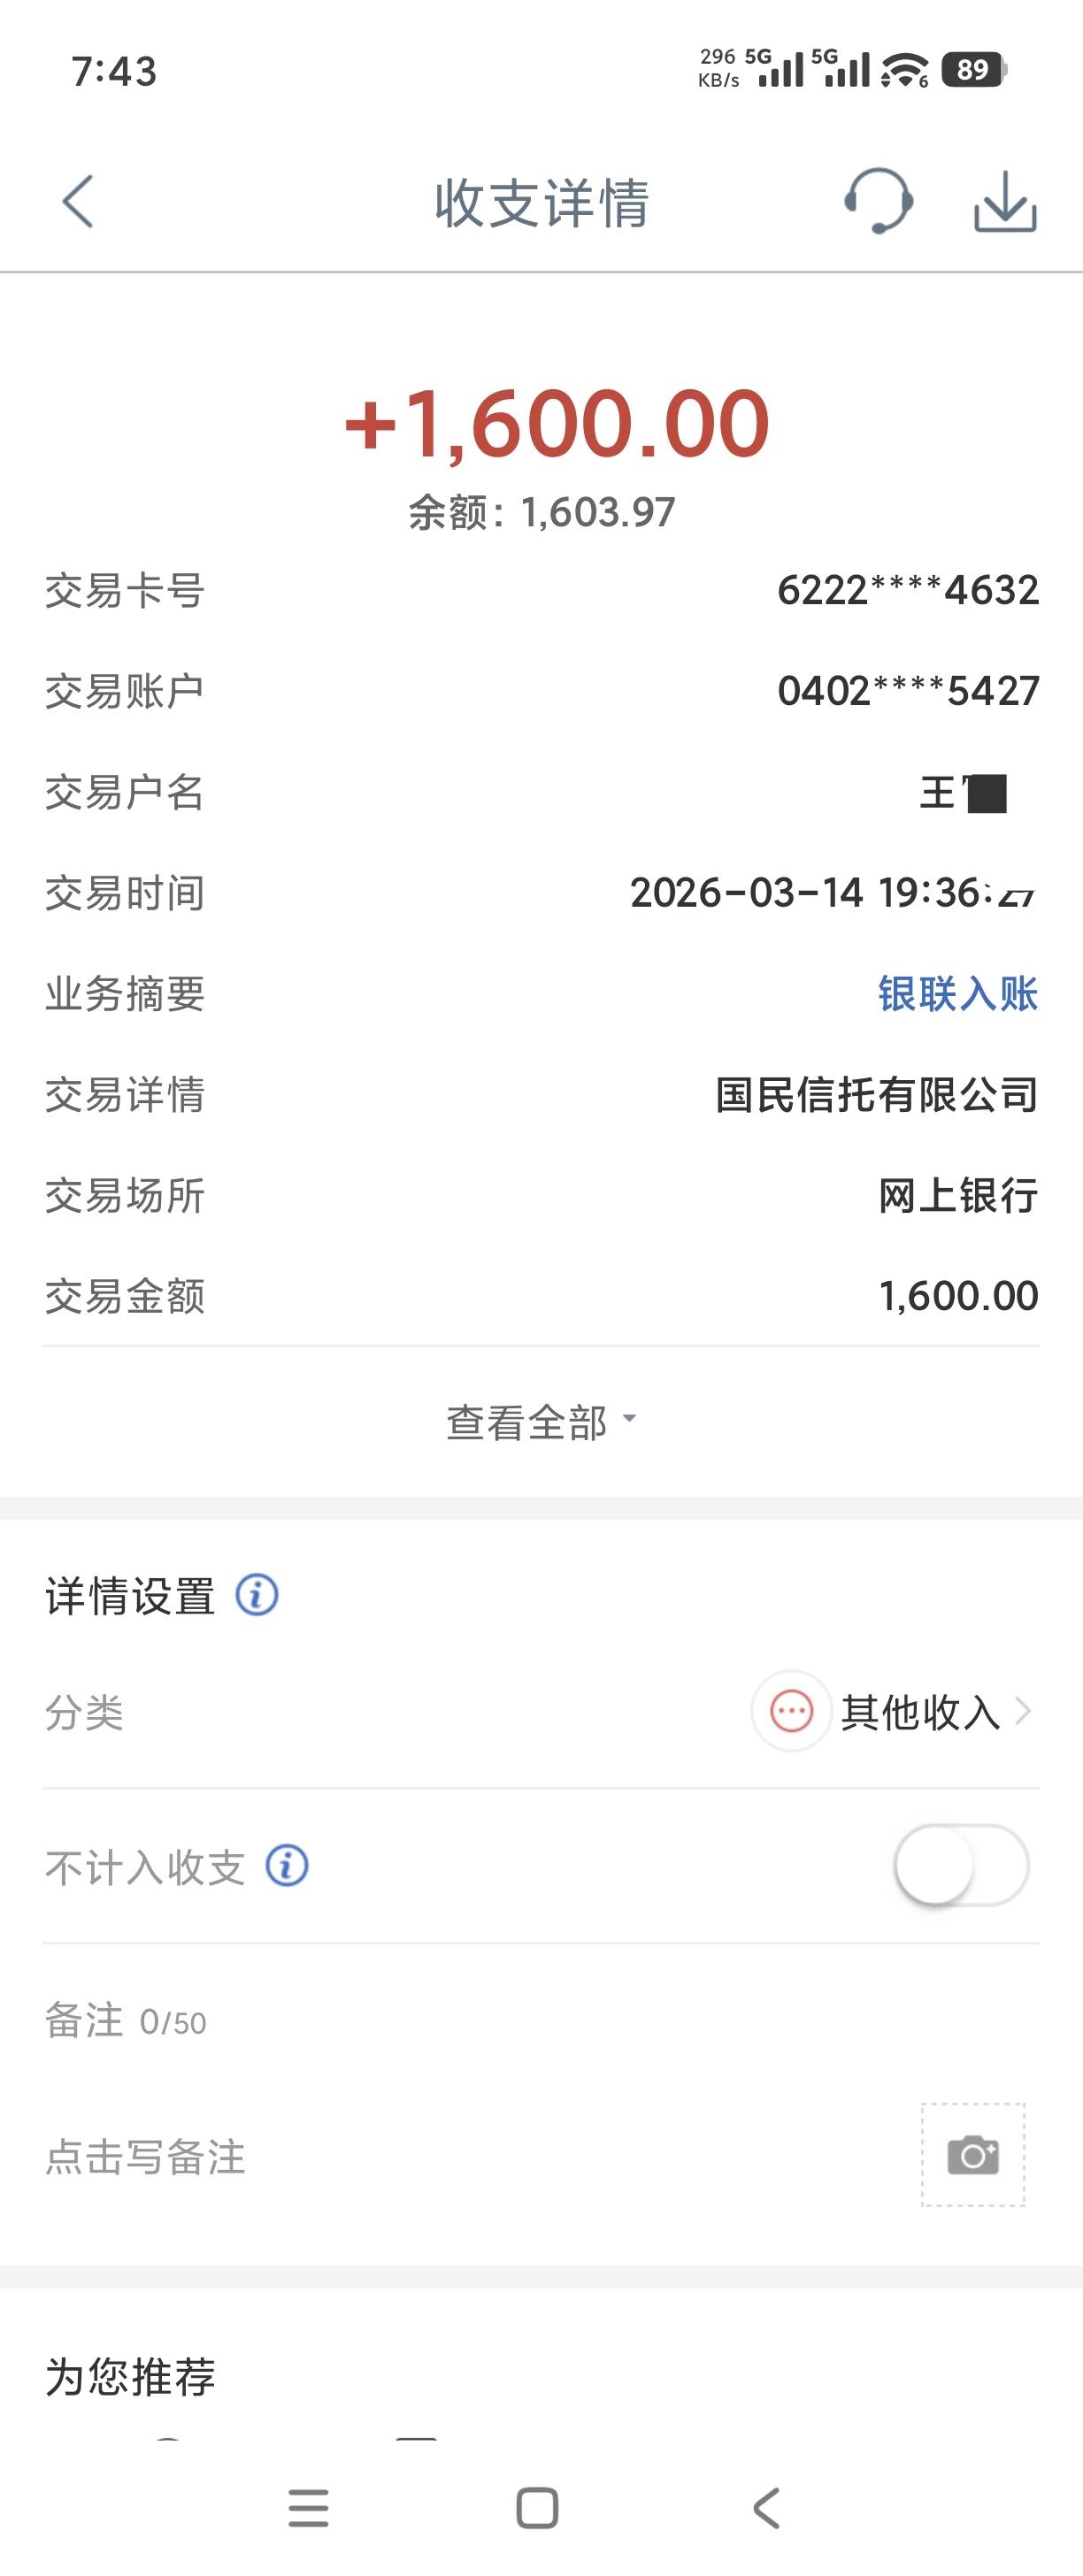The height and width of the screenshot is (2576, 1083).
Task: Open the 其他收入 category chevron
Action: click(1022, 1711)
